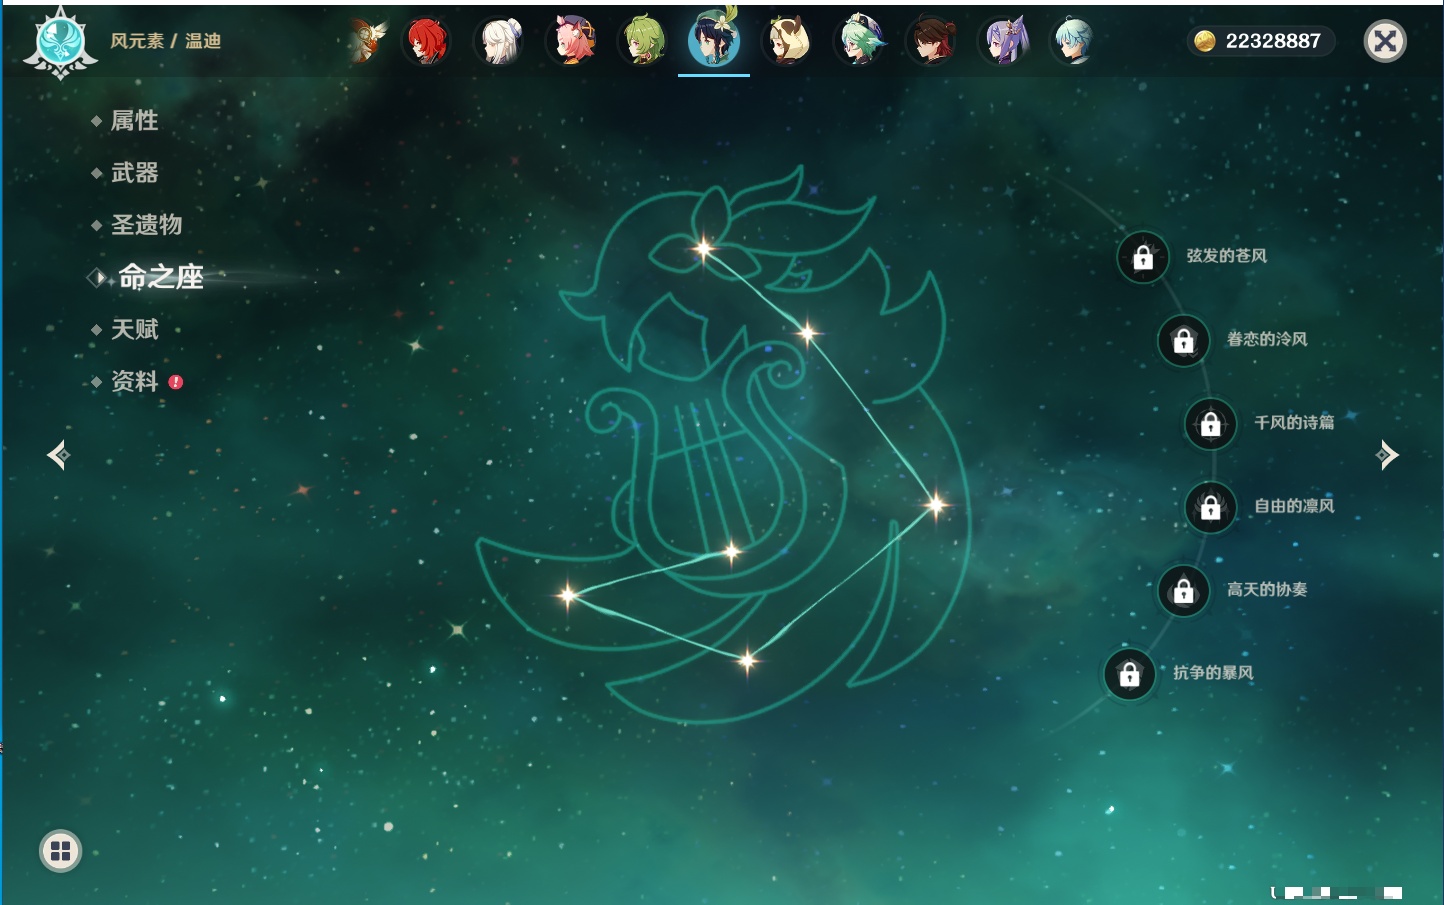Select the 命之座 constellation page
The height and width of the screenshot is (905, 1444).
pyautogui.click(x=161, y=277)
